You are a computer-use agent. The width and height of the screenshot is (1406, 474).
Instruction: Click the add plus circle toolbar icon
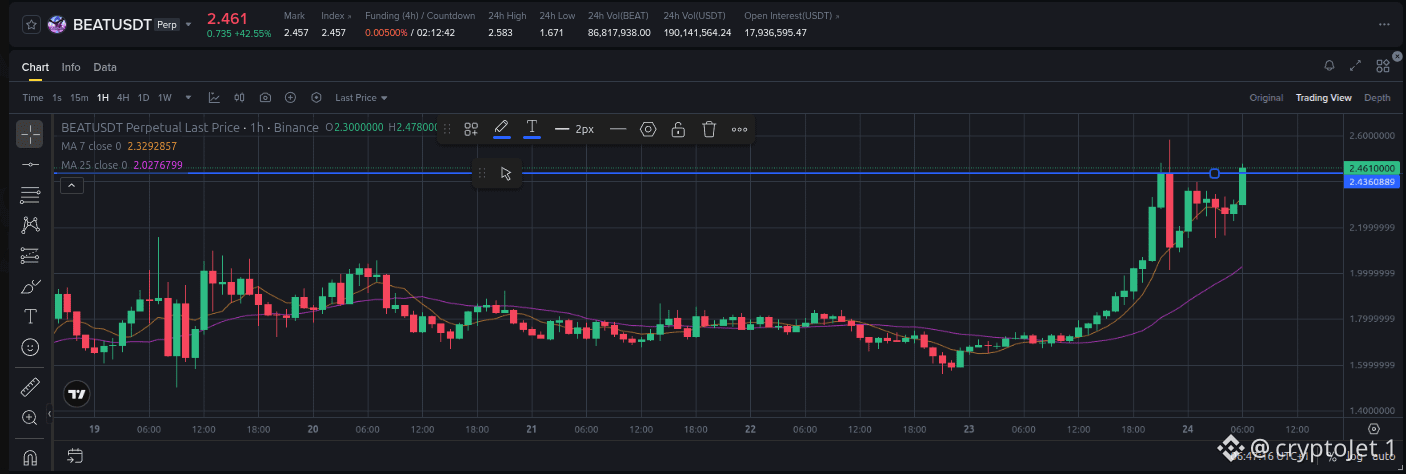(291, 97)
